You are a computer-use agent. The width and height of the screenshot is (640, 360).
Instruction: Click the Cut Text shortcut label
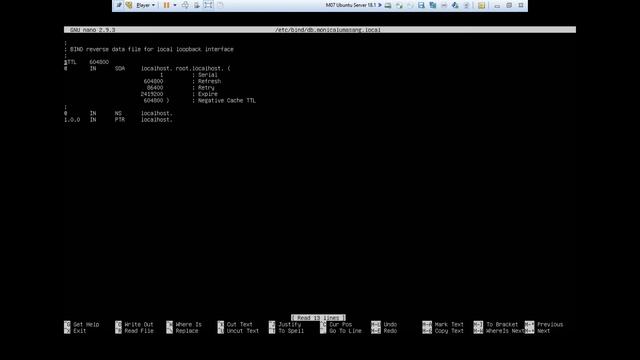240,324
